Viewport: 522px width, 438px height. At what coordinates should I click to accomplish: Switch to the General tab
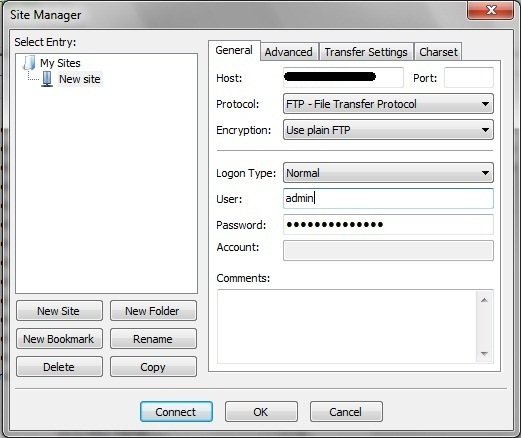[x=234, y=50]
